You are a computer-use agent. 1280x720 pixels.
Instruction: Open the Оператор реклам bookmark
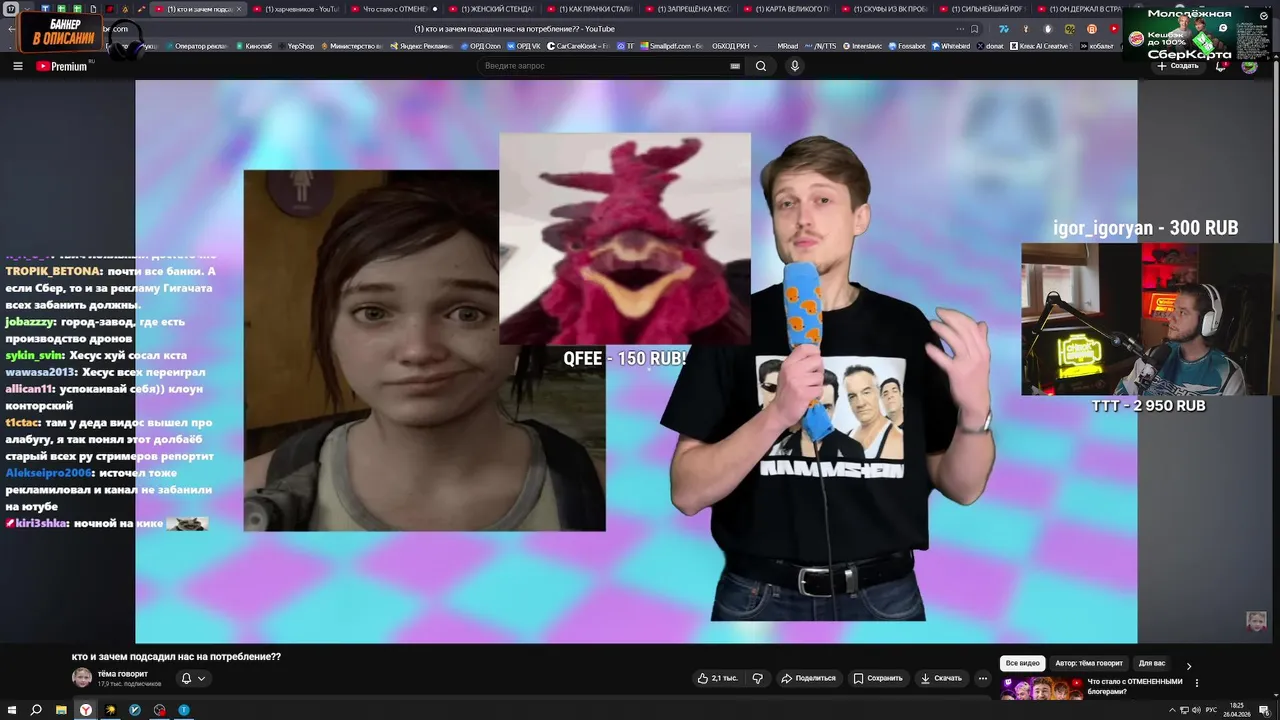coord(197,46)
